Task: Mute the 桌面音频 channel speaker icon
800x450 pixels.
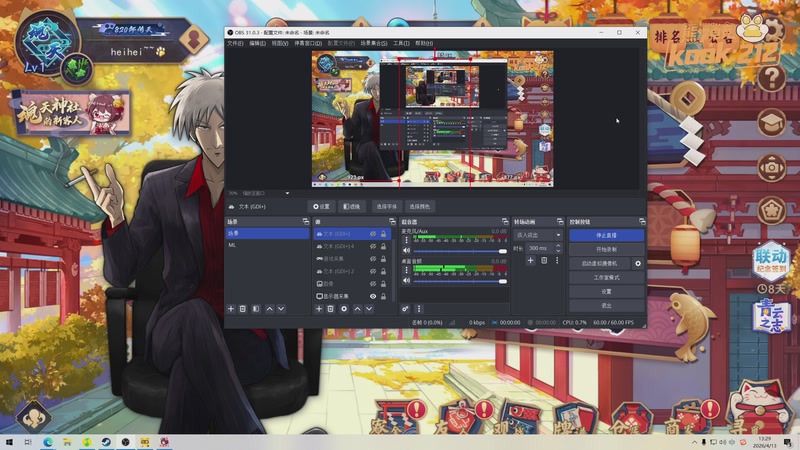Action: [x=407, y=281]
